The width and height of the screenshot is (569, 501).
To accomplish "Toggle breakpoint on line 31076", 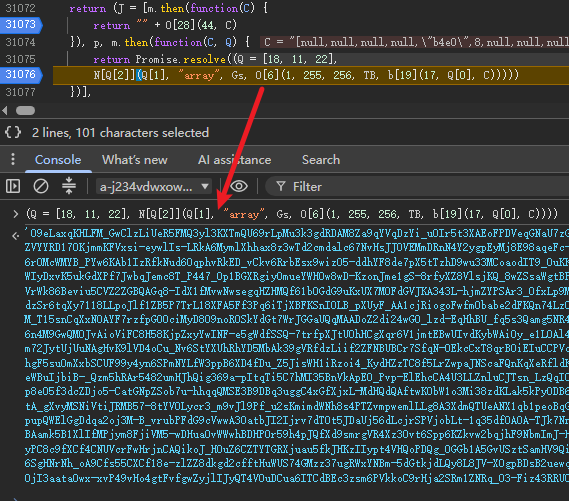I will [21, 75].
